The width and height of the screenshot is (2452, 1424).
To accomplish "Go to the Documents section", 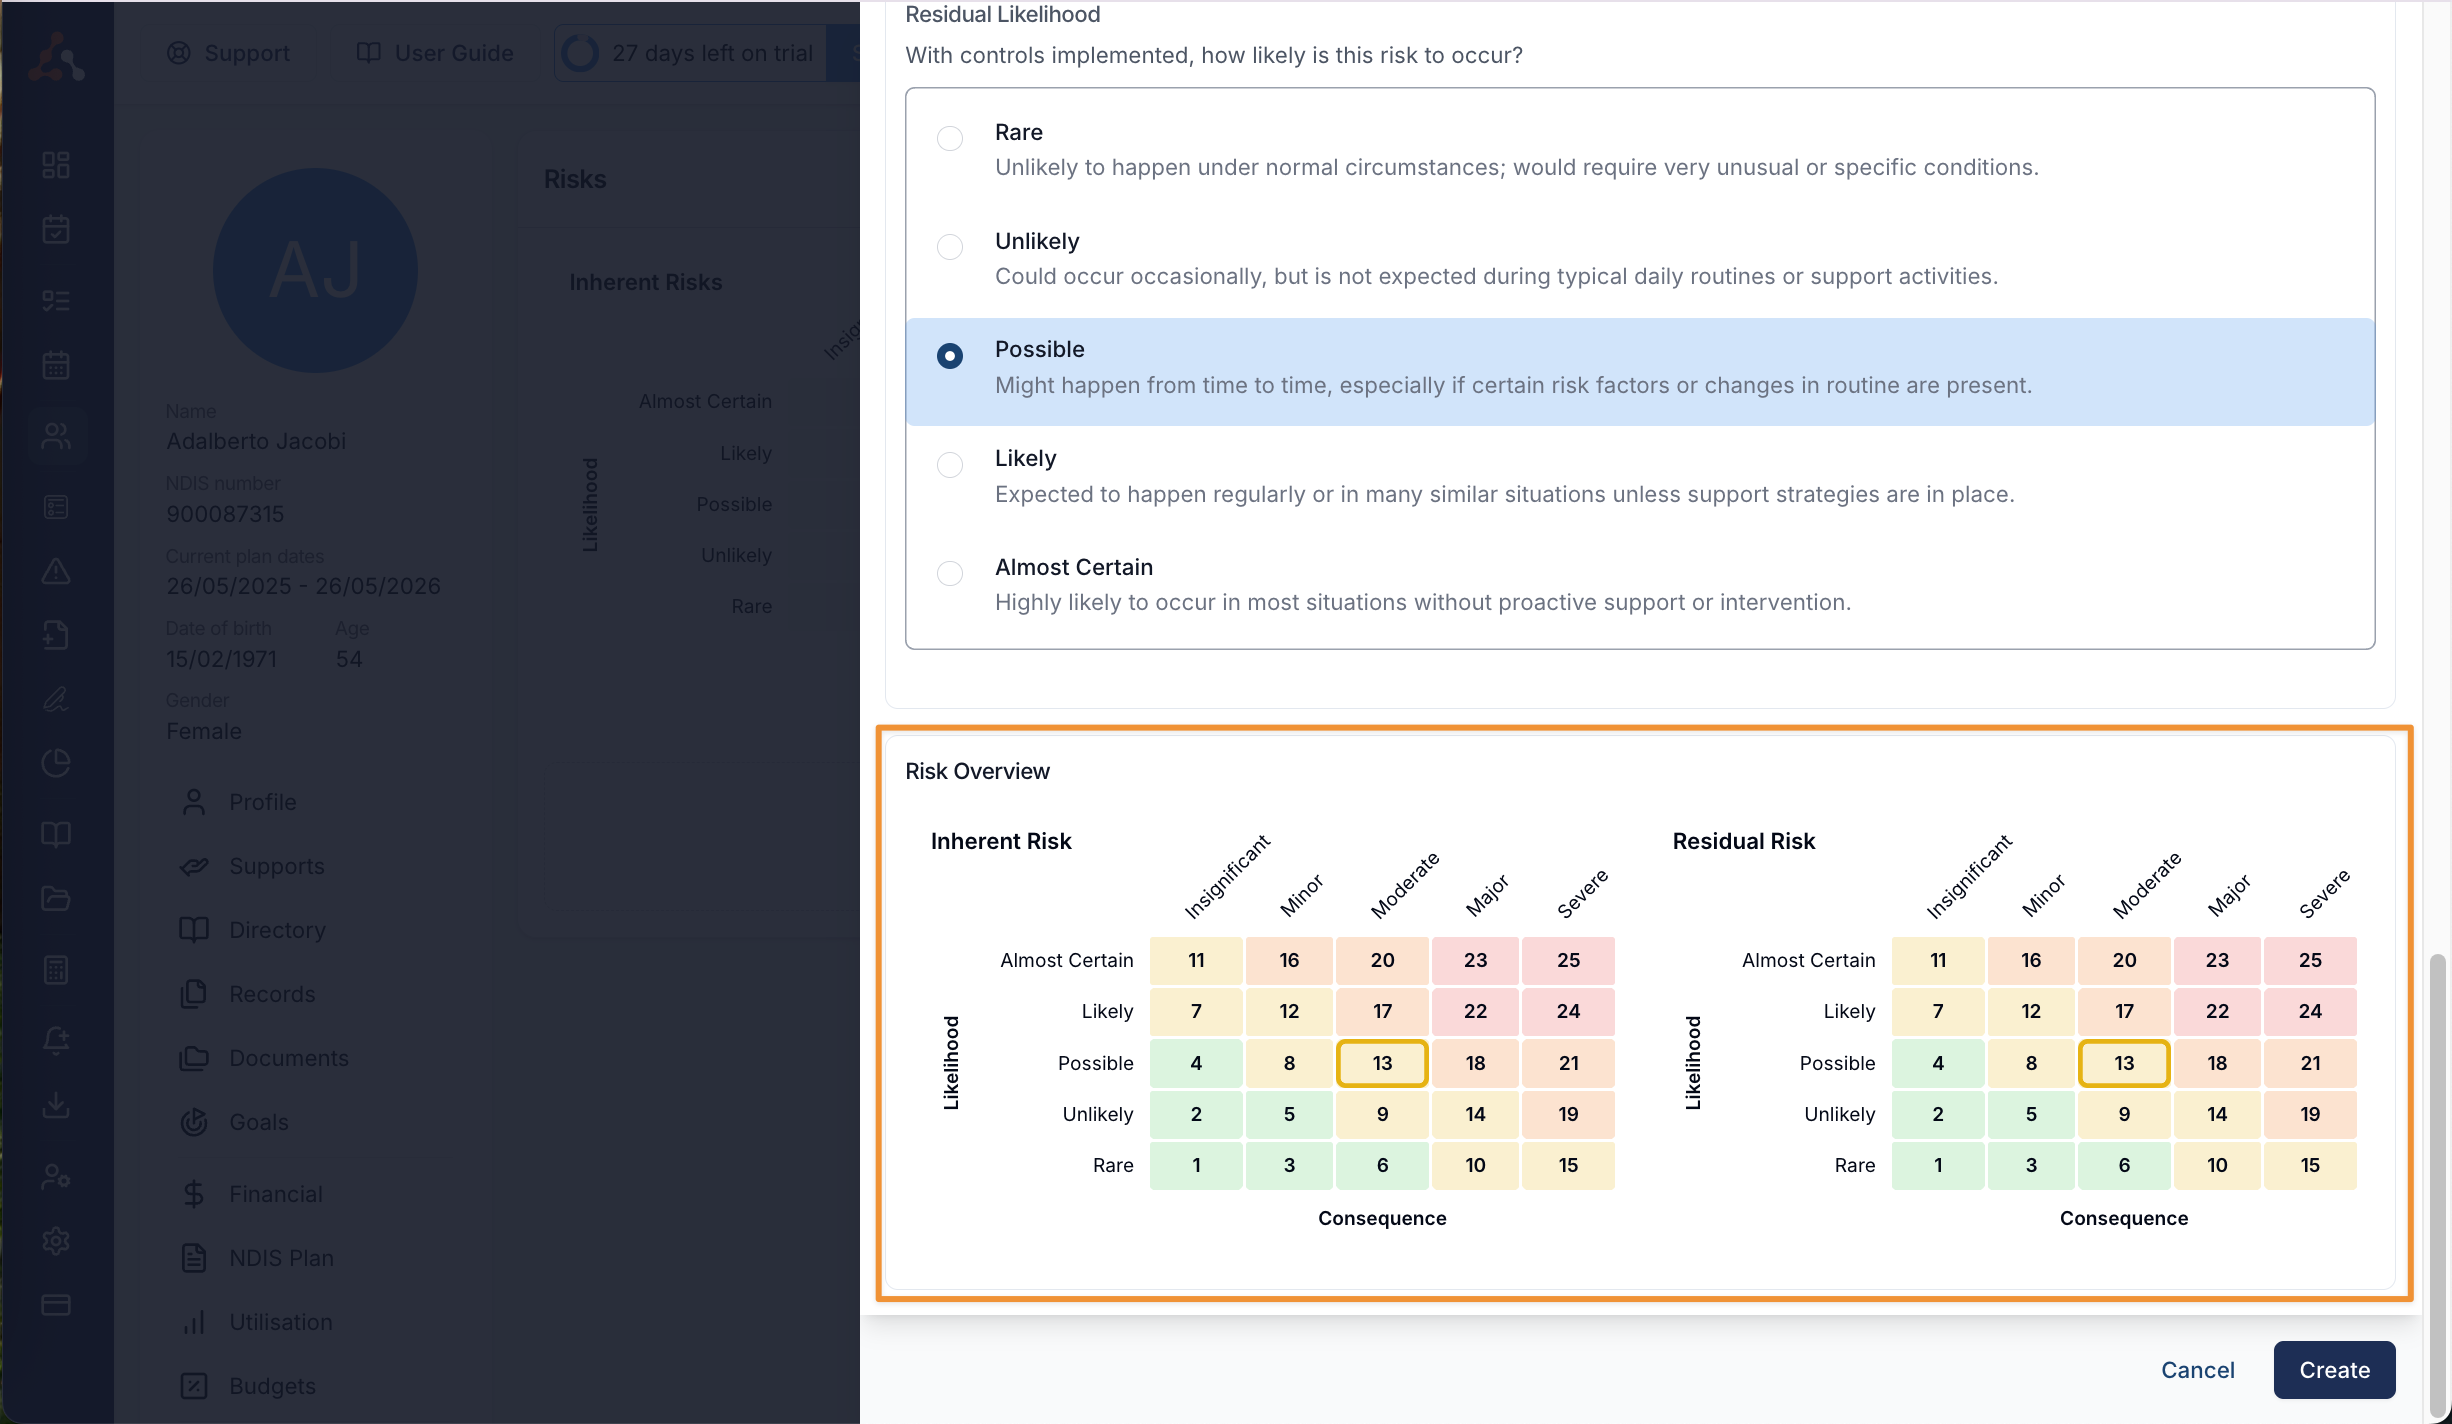I will [288, 1058].
